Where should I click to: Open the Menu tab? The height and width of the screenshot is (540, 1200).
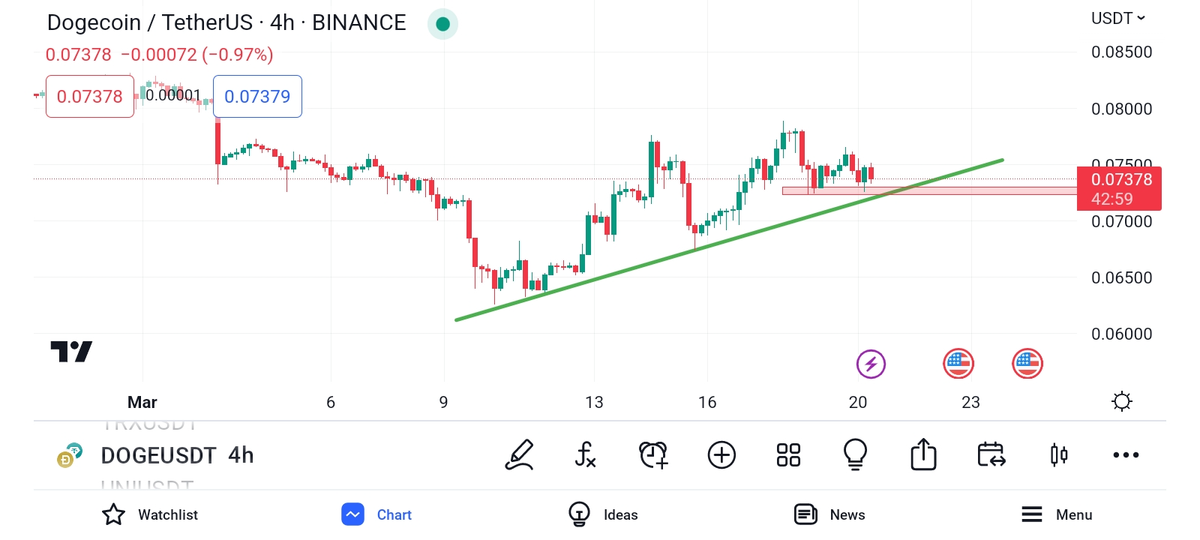1056,514
